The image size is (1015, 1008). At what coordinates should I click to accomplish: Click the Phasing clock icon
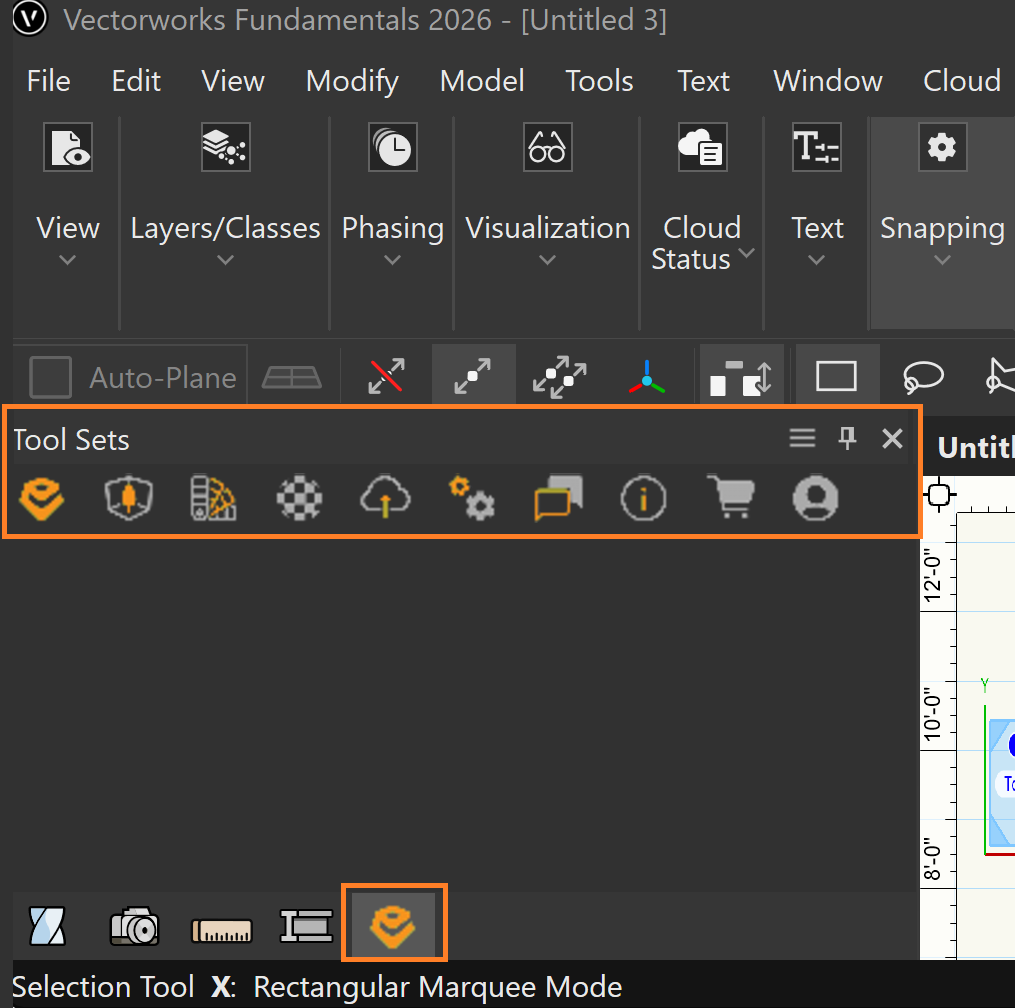393,147
